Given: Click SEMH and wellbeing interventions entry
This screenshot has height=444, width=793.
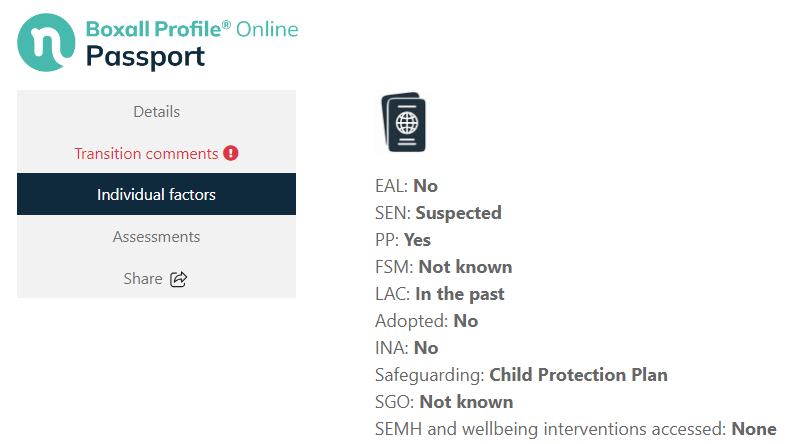Looking at the screenshot, I should (x=576, y=429).
